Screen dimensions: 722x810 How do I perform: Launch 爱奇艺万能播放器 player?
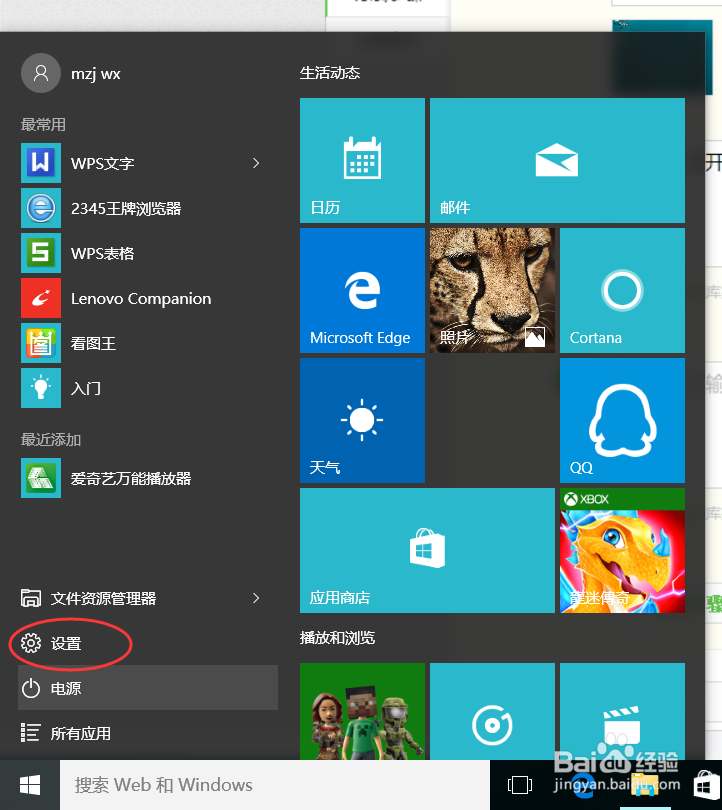pyautogui.click(x=149, y=478)
